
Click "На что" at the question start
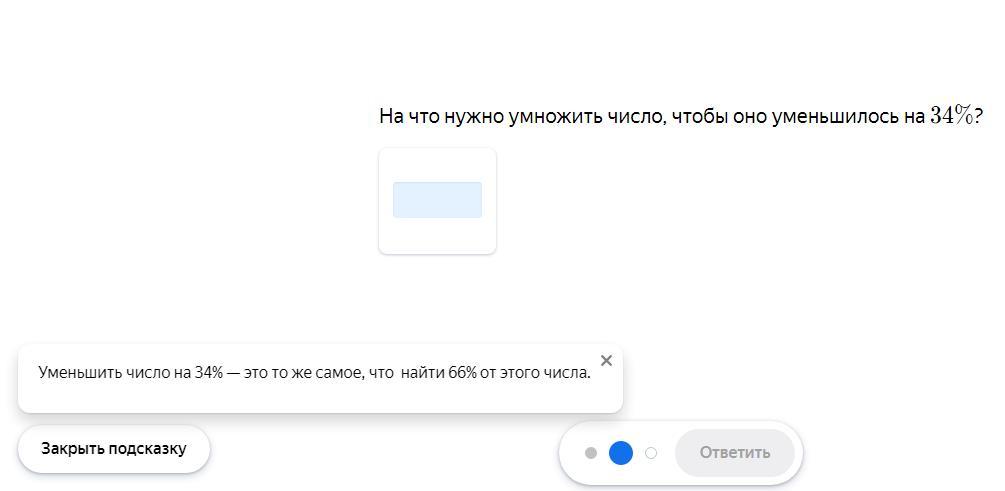point(405,117)
